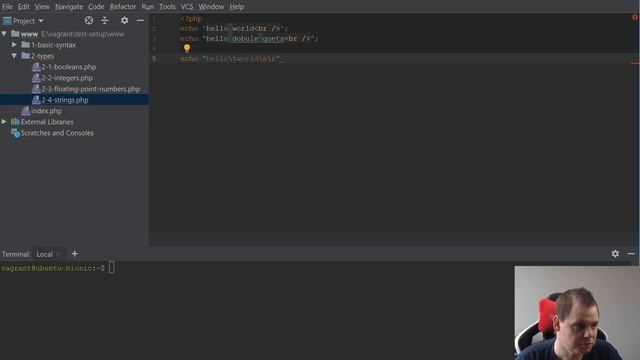Open the Refactor menu
This screenshot has height=360, width=640.
click(123, 7)
